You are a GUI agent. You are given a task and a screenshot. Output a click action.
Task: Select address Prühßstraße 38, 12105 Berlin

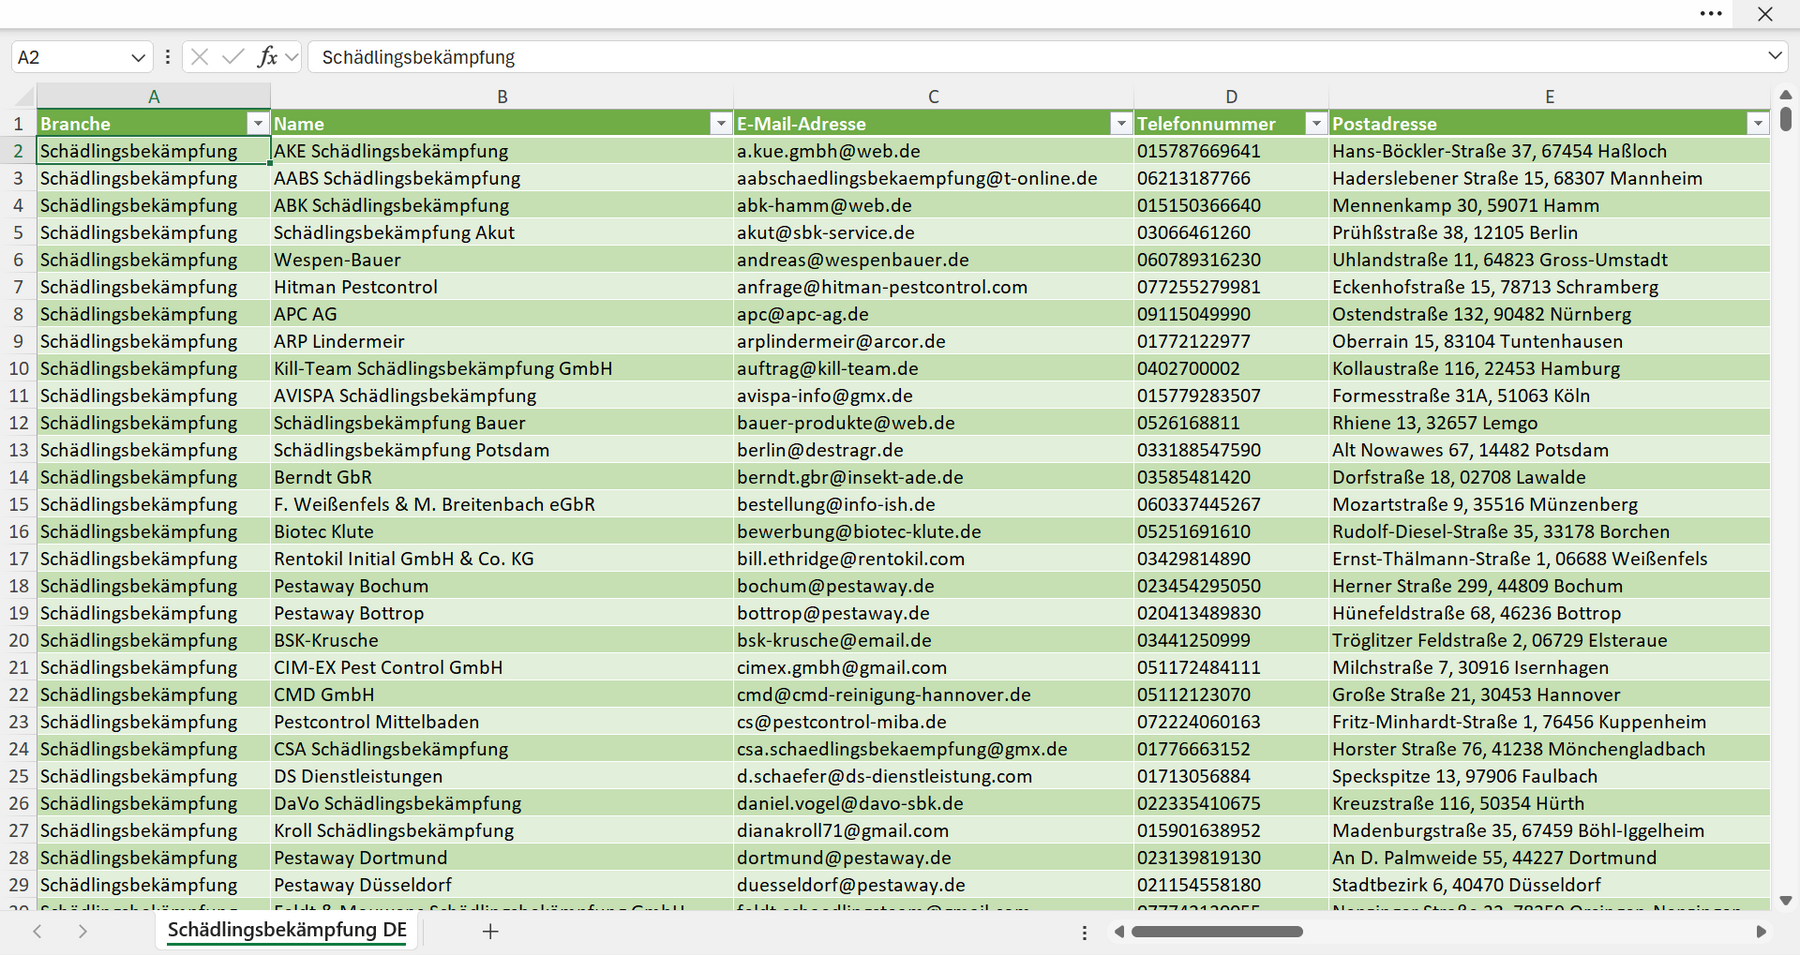coord(1549,232)
